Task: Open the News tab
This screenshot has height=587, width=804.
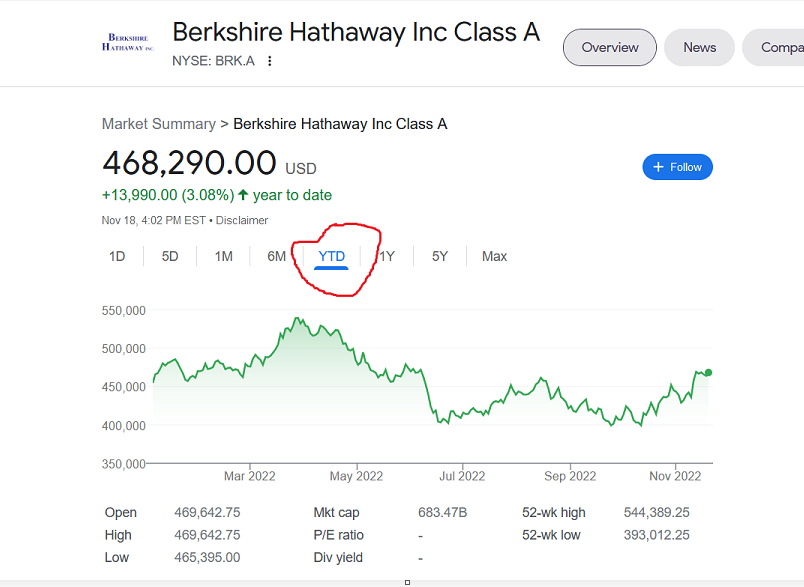Action: (x=699, y=47)
